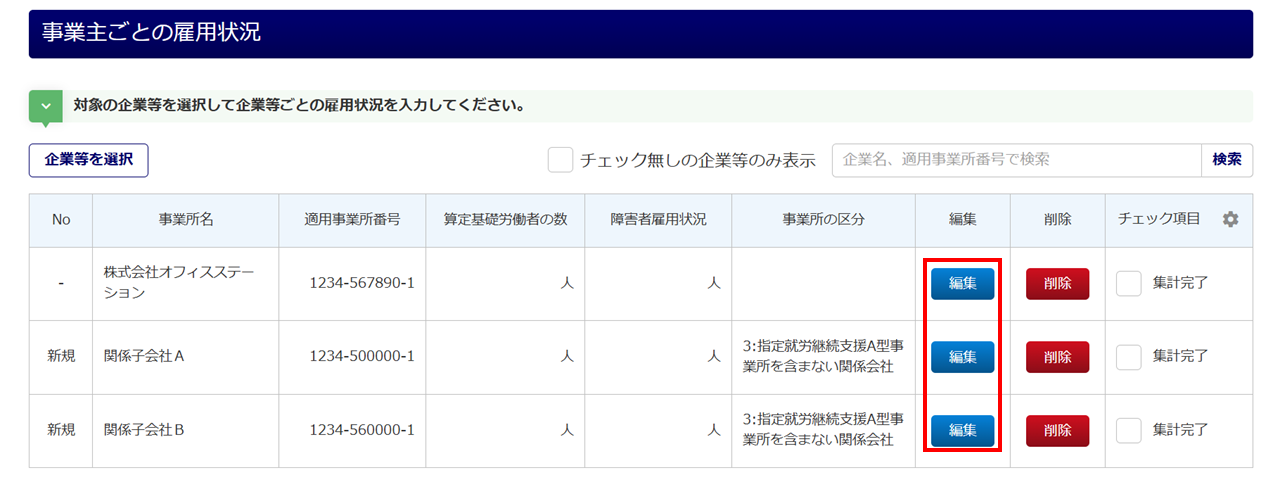Viewport: 1280px width, 482px height.
Task: Delete the 株式会社オフィスステーション row with 削除
Action: pos(1057,284)
